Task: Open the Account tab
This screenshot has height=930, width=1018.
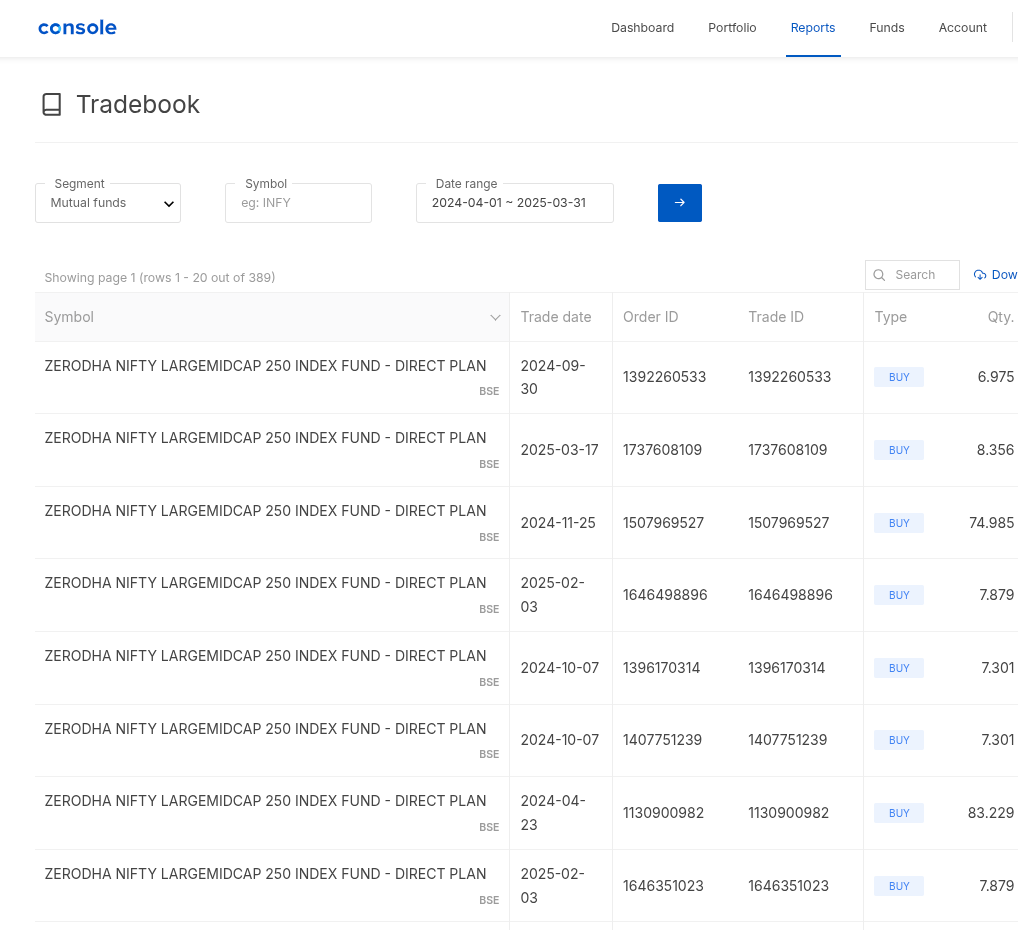Action: [962, 28]
